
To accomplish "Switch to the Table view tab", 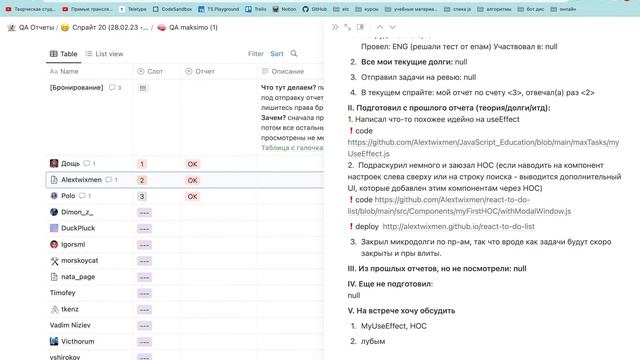I will pos(64,54).
